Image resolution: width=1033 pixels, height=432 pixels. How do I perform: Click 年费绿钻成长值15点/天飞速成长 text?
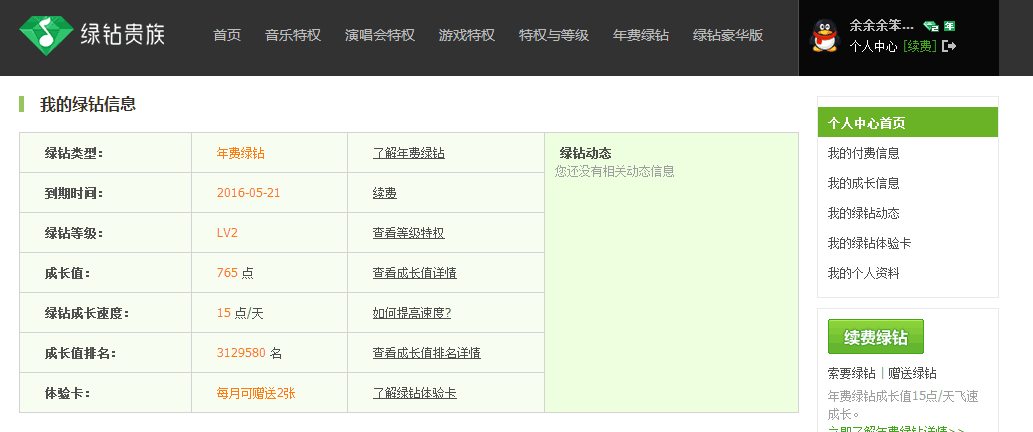pos(903,405)
